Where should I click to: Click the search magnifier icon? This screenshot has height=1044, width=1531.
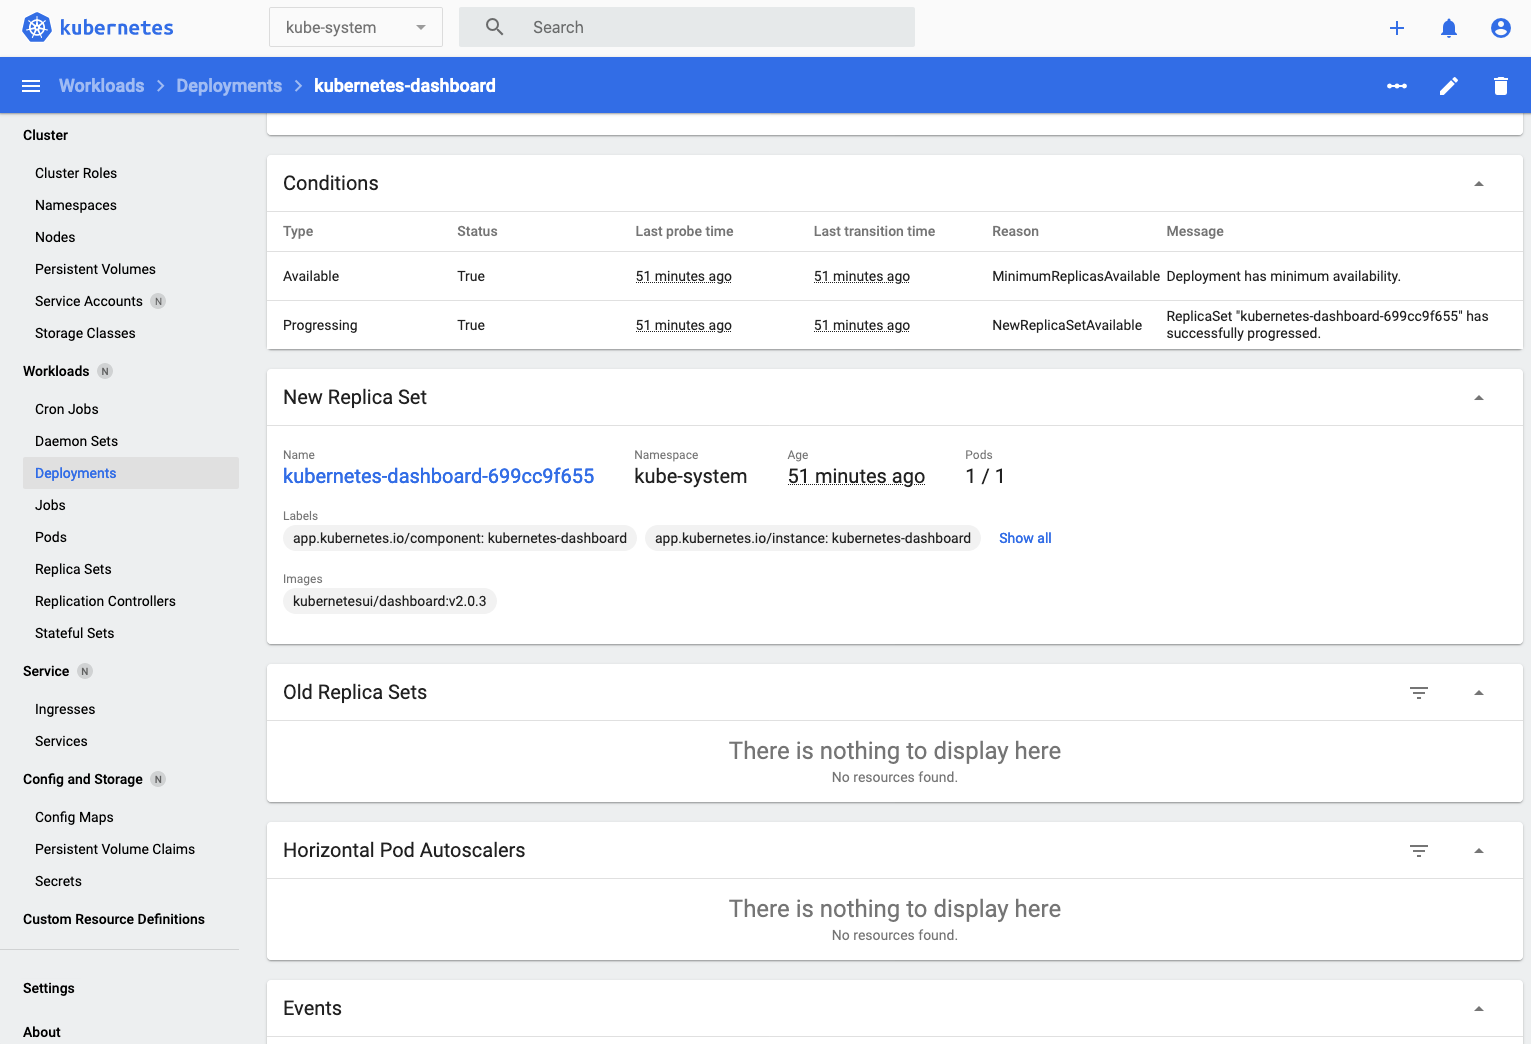495,27
